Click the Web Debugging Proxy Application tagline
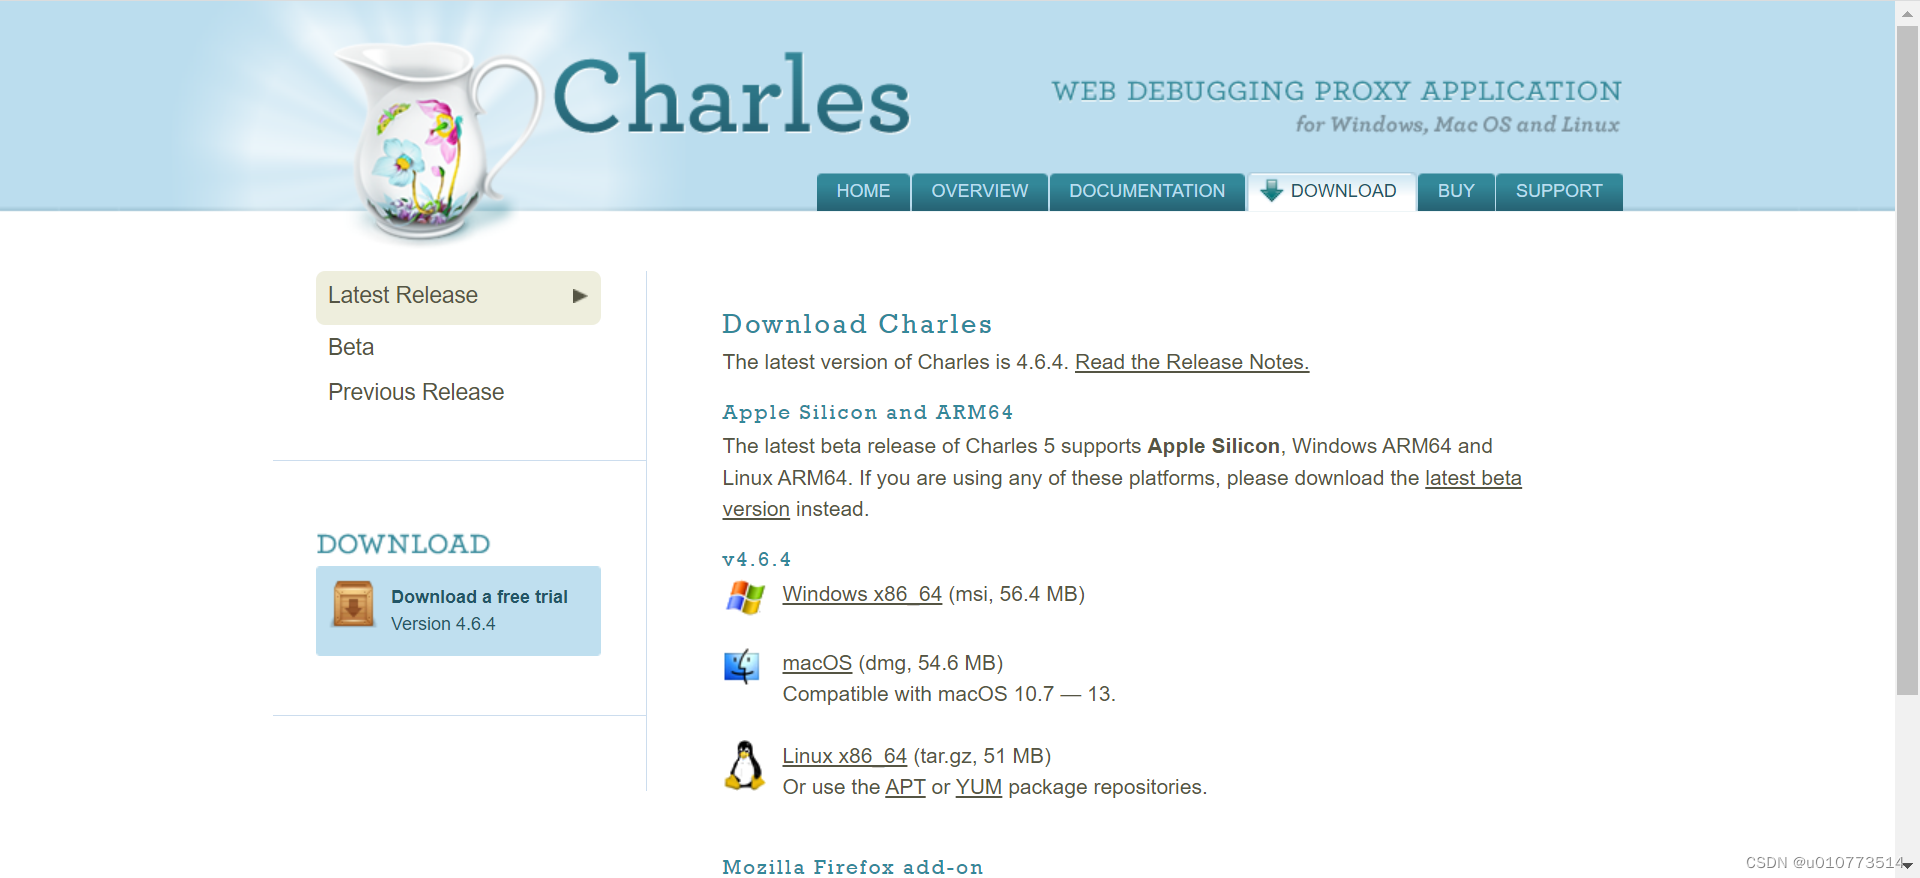 (1336, 91)
